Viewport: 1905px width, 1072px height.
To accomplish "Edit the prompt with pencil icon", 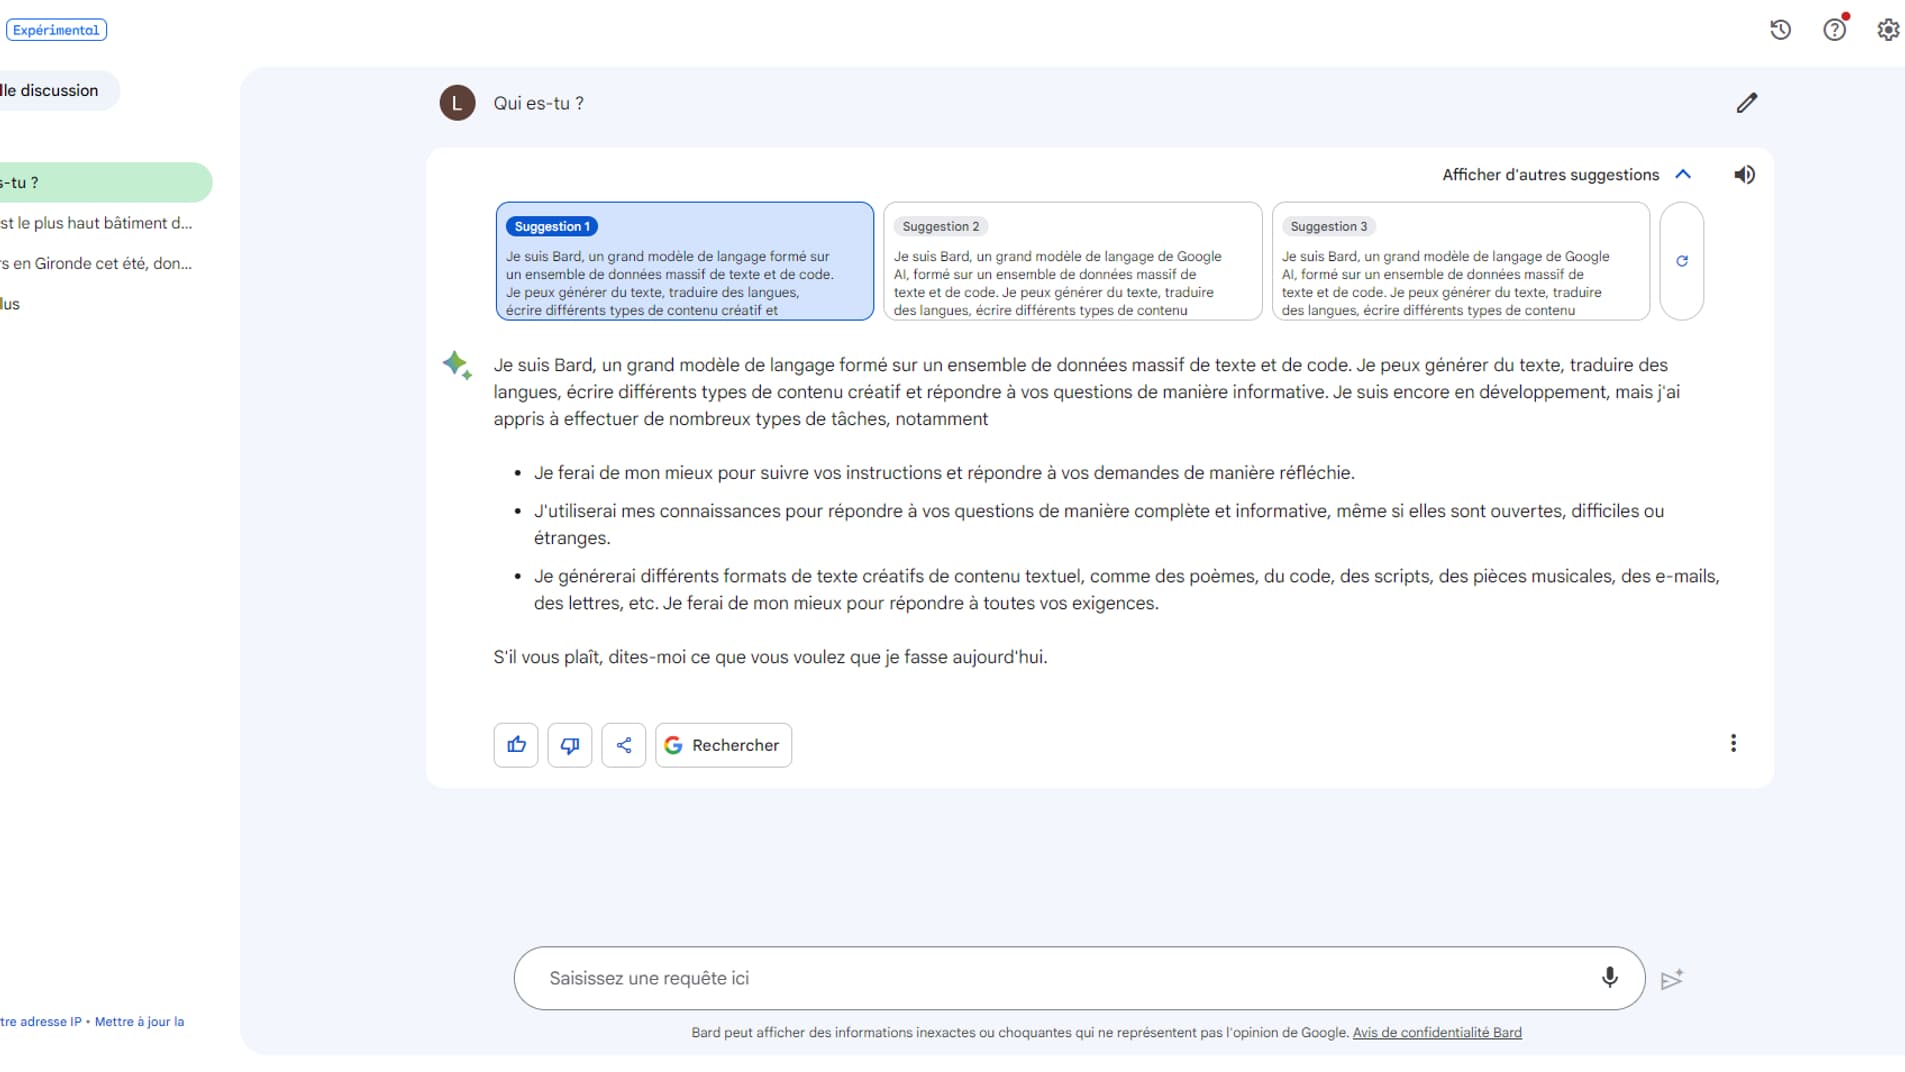I will pyautogui.click(x=1747, y=103).
